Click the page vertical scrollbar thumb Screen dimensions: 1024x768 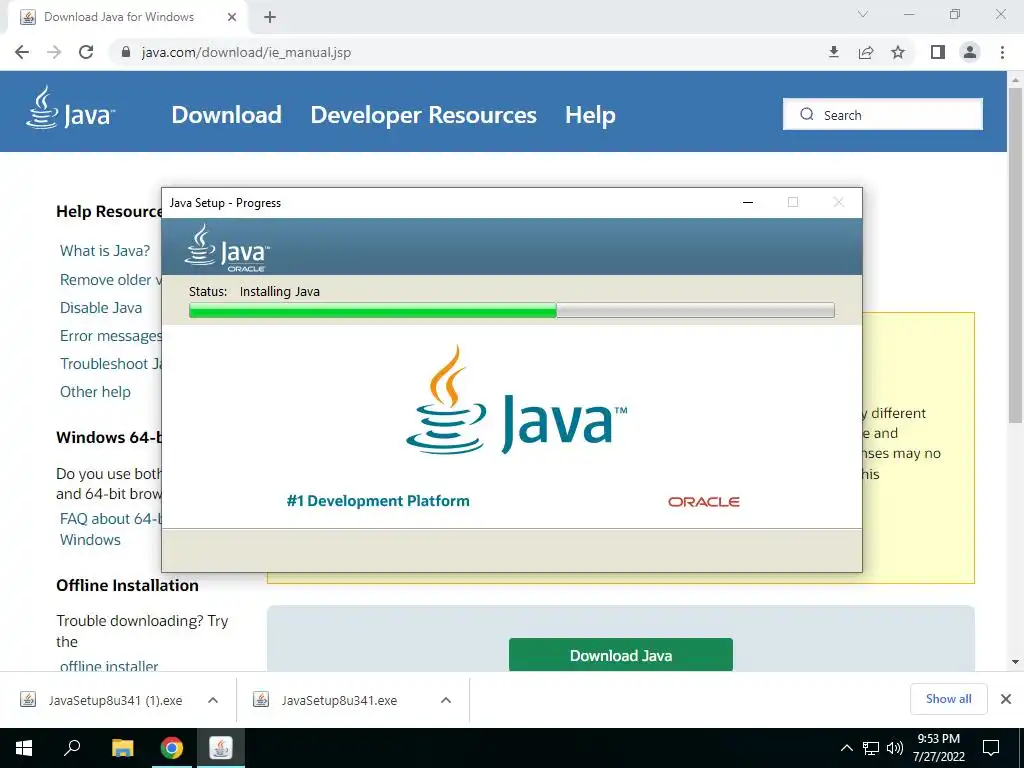pyautogui.click(x=1015, y=255)
